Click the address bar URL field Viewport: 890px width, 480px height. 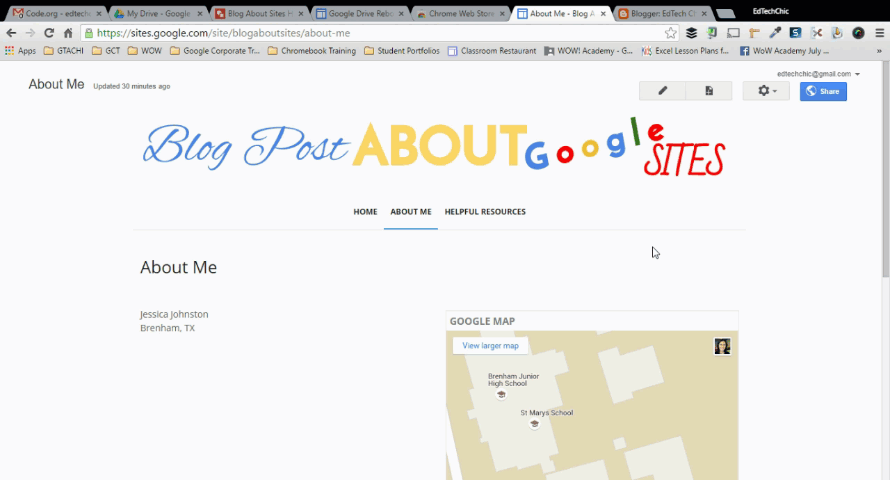click(380, 33)
